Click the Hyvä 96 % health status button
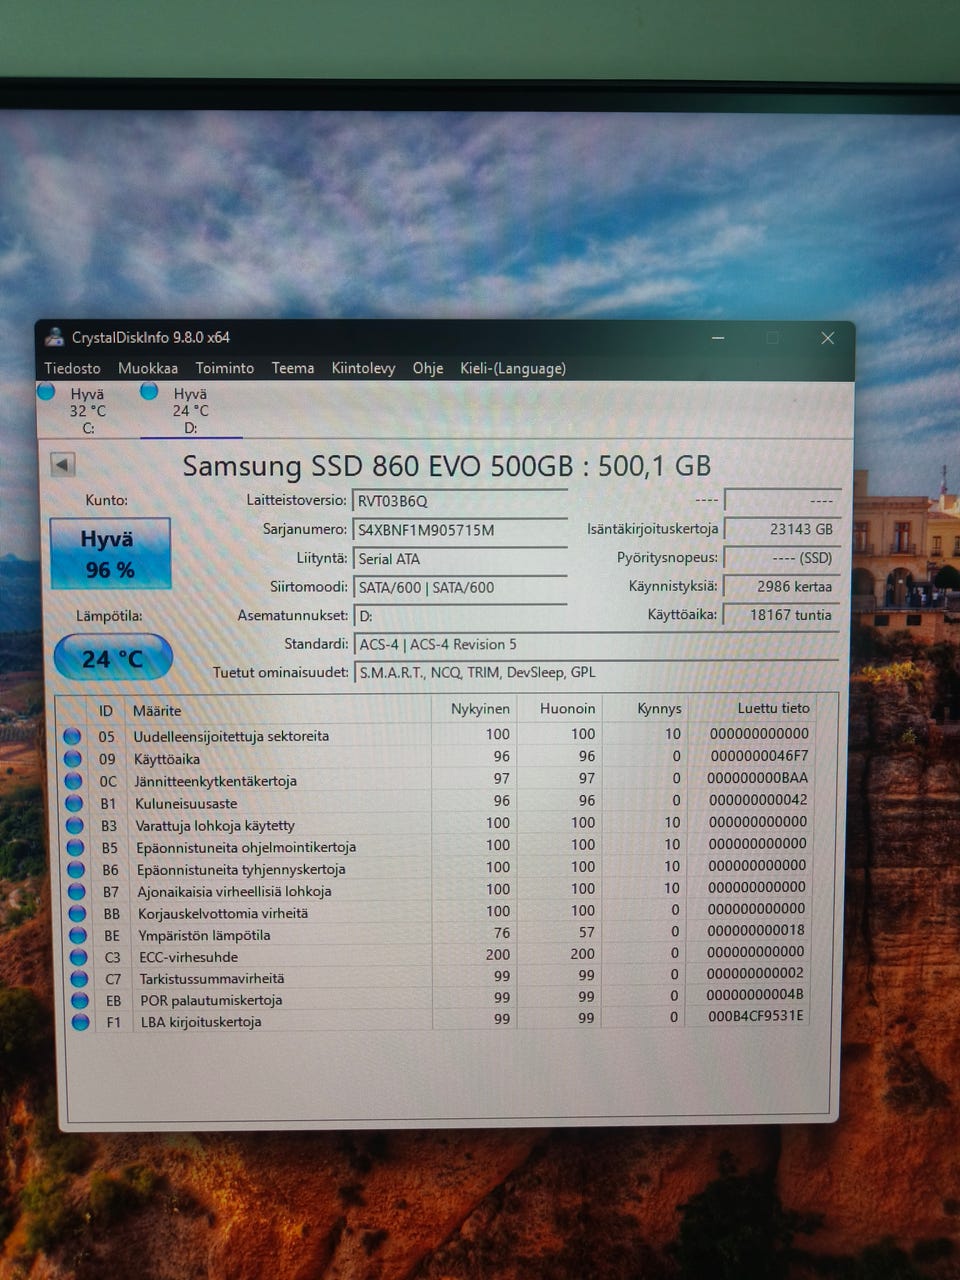The height and width of the screenshot is (1280, 960). 110,553
